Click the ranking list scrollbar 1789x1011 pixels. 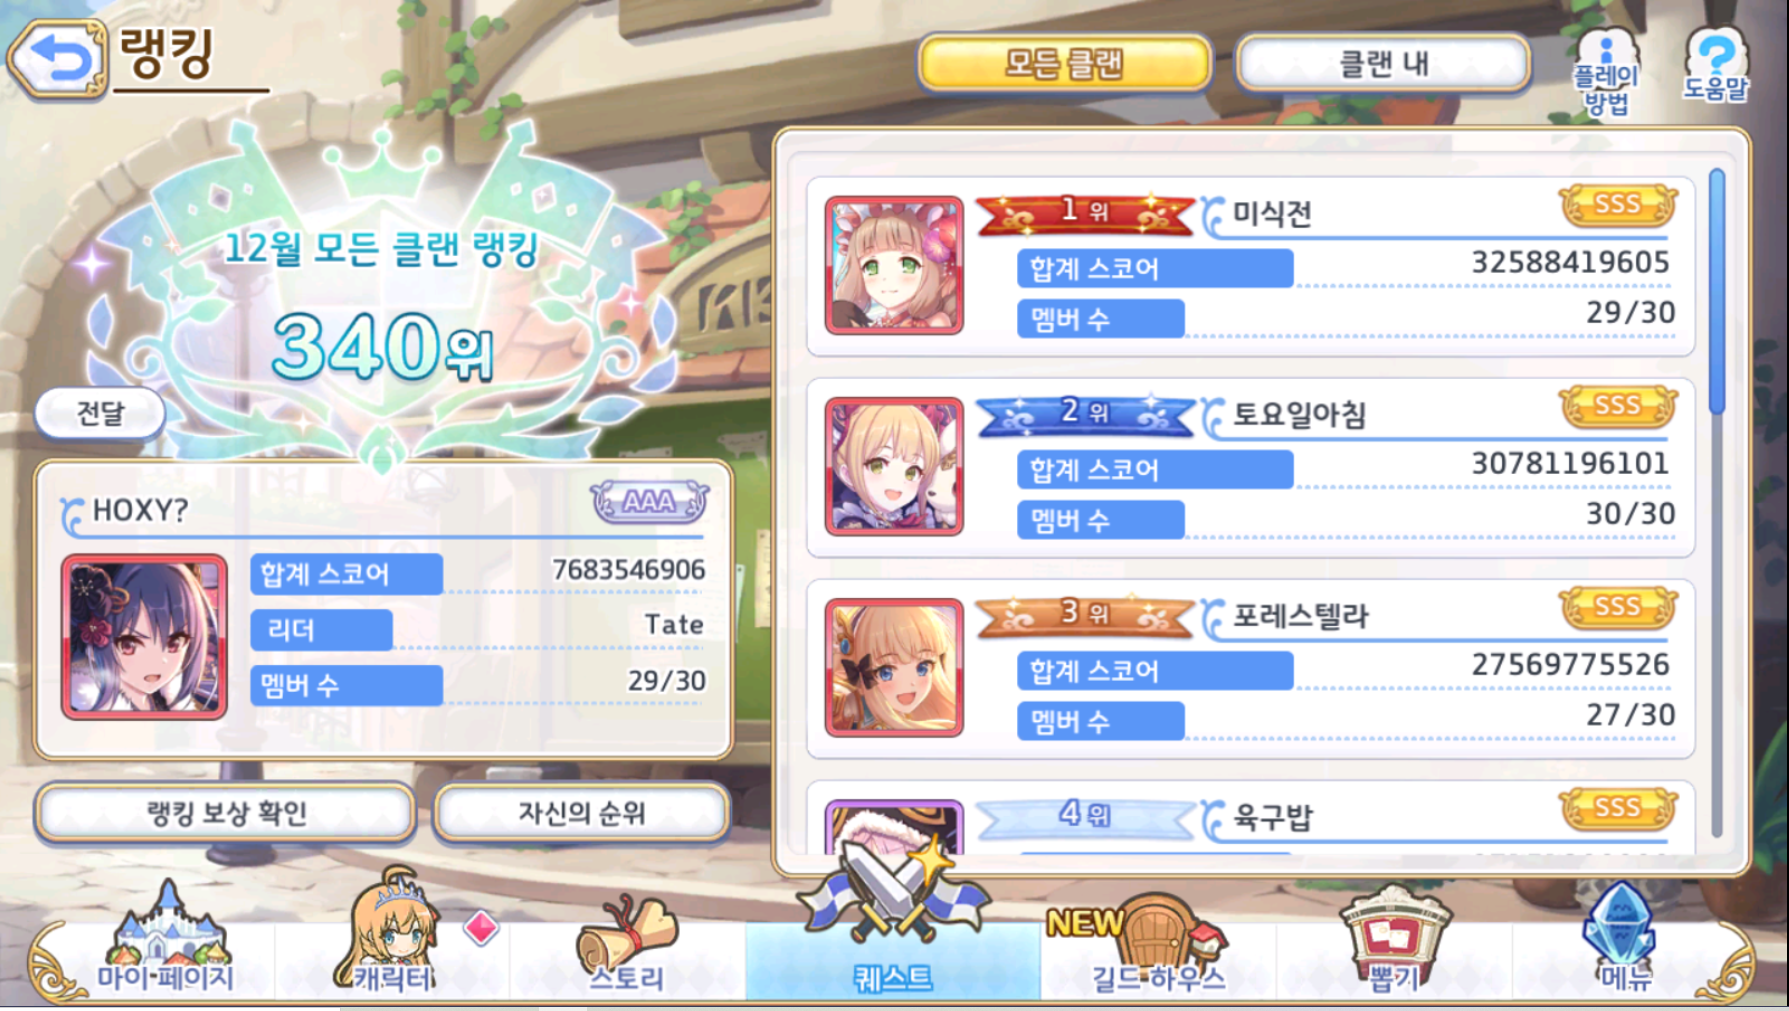(x=1717, y=500)
